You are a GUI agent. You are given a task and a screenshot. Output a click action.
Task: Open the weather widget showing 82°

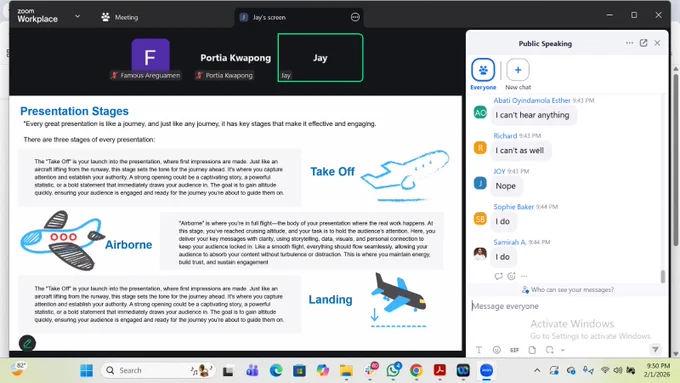tap(18, 370)
